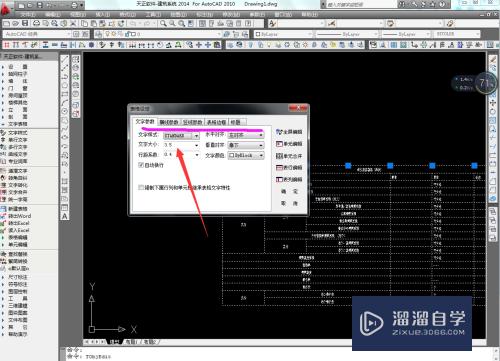The image size is (500, 361).
Task: Click the 表行编辑 icon in dialog
Action: [x=279, y=168]
